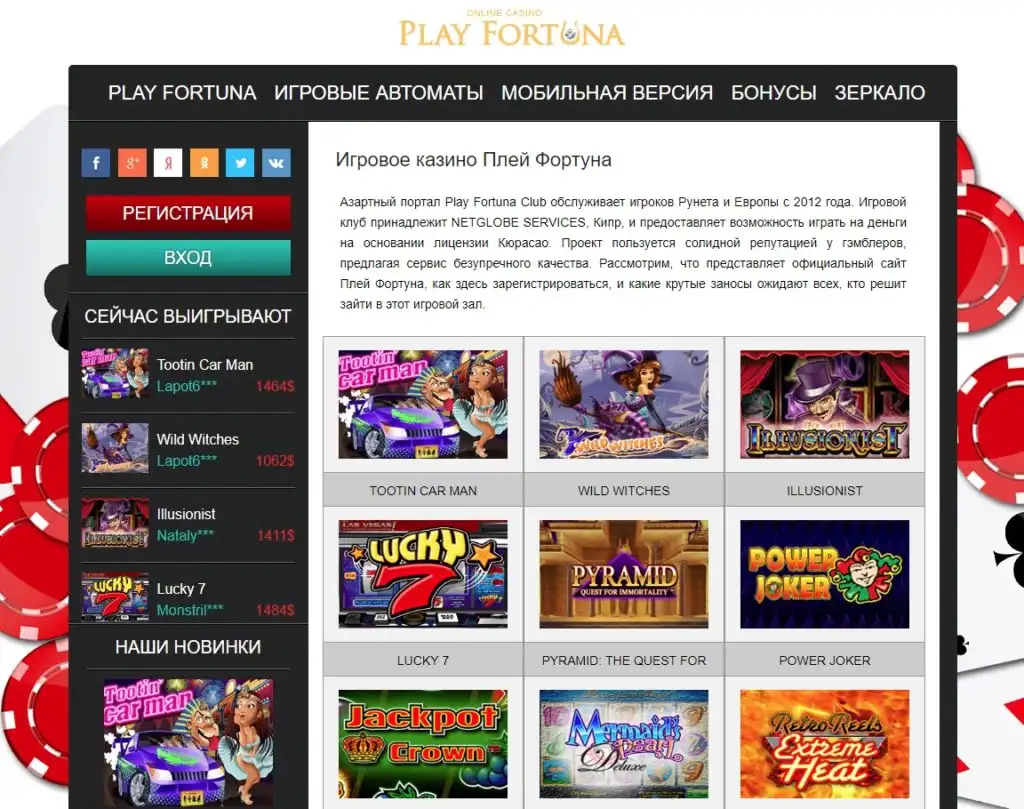Click the Odnoklassniki share icon
Screen dimensions: 1024x809
(x=204, y=163)
